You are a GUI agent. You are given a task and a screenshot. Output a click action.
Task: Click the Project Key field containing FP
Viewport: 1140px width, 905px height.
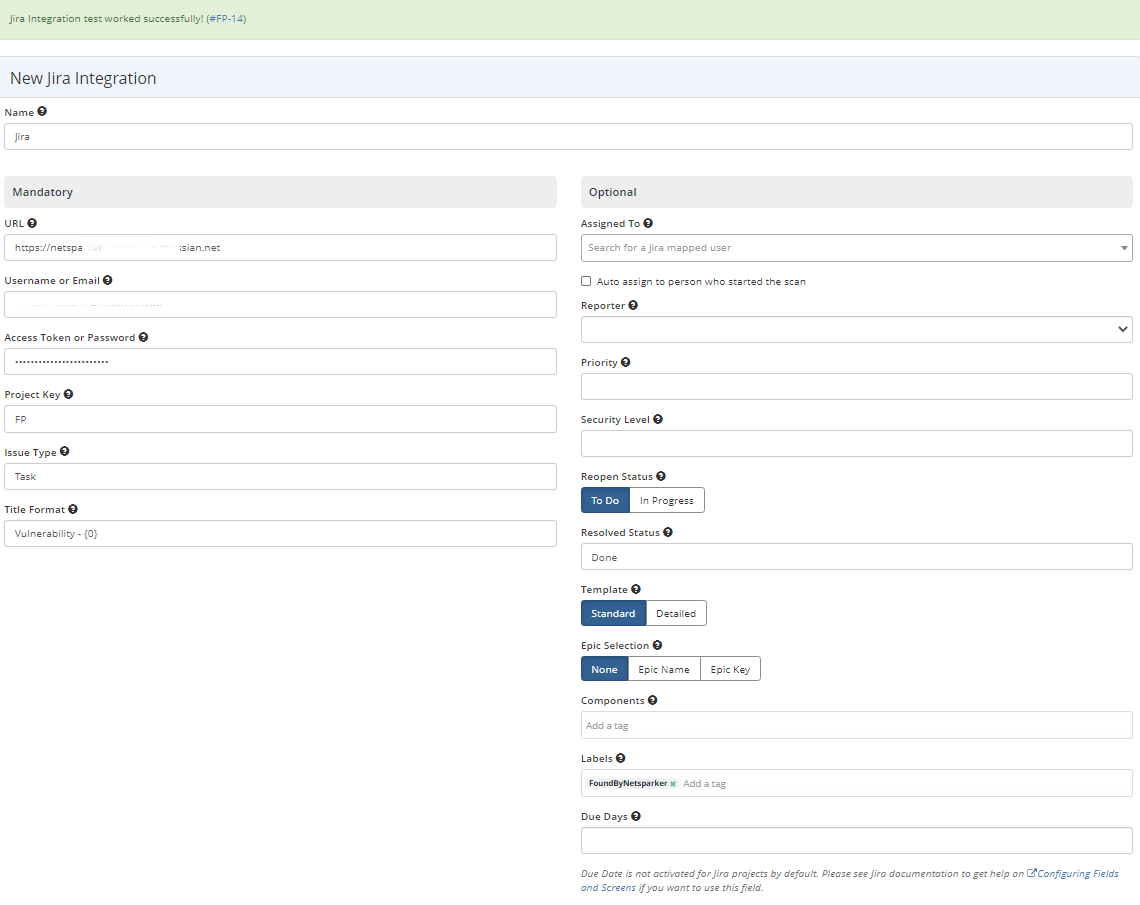pyautogui.click(x=280, y=419)
